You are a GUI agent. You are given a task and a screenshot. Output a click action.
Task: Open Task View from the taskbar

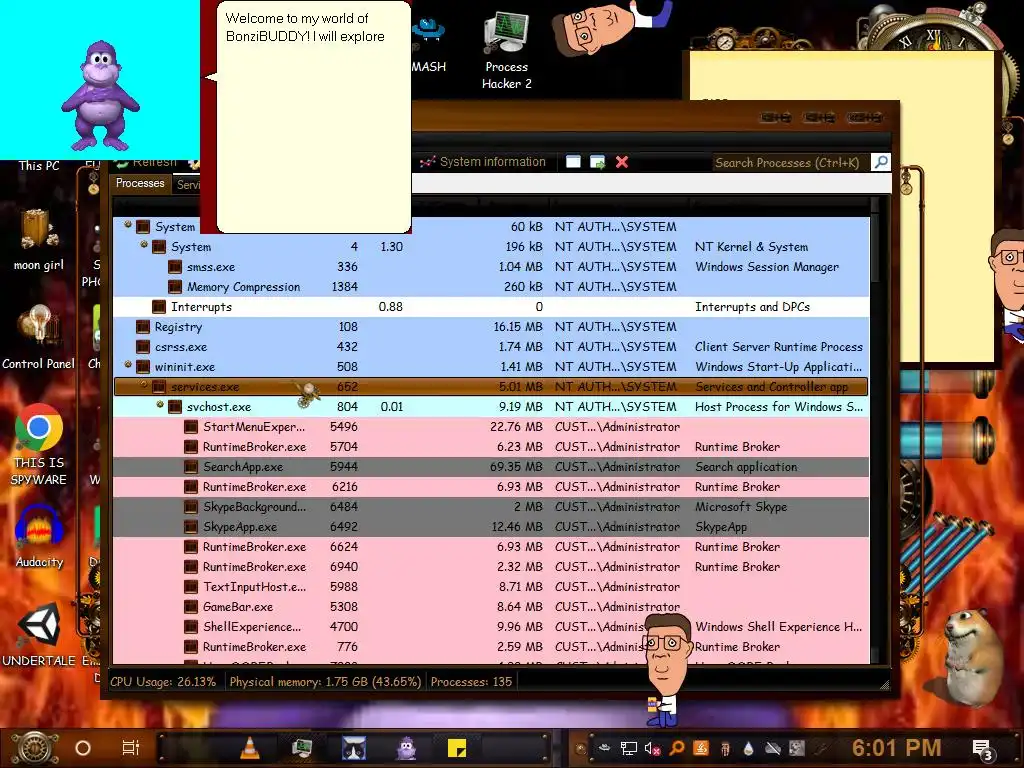[131, 748]
